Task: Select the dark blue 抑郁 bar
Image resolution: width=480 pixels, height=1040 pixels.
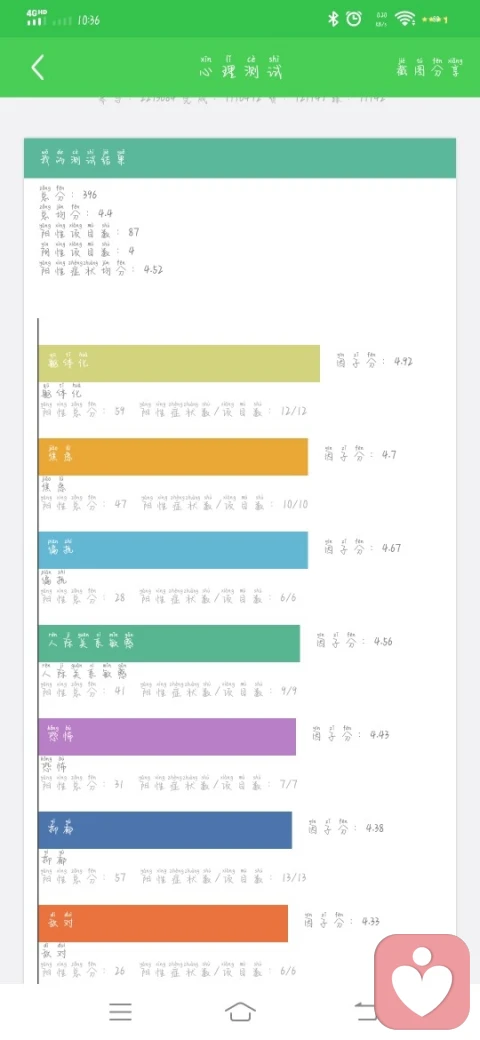Action: (x=165, y=830)
